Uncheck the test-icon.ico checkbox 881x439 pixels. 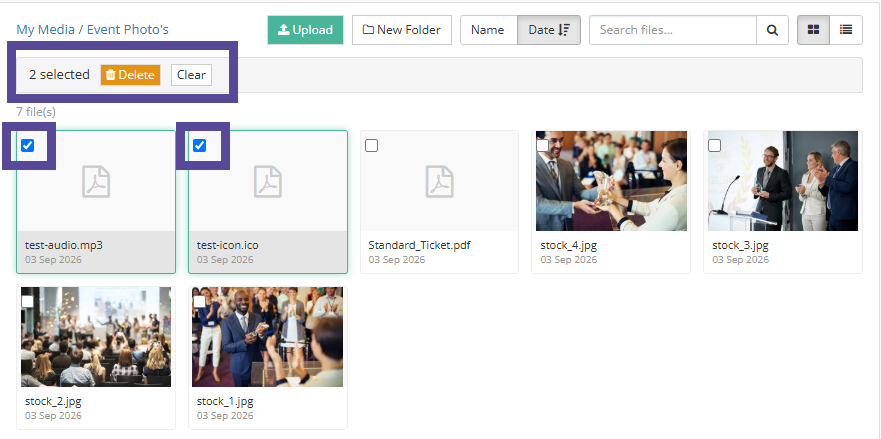(x=199, y=146)
